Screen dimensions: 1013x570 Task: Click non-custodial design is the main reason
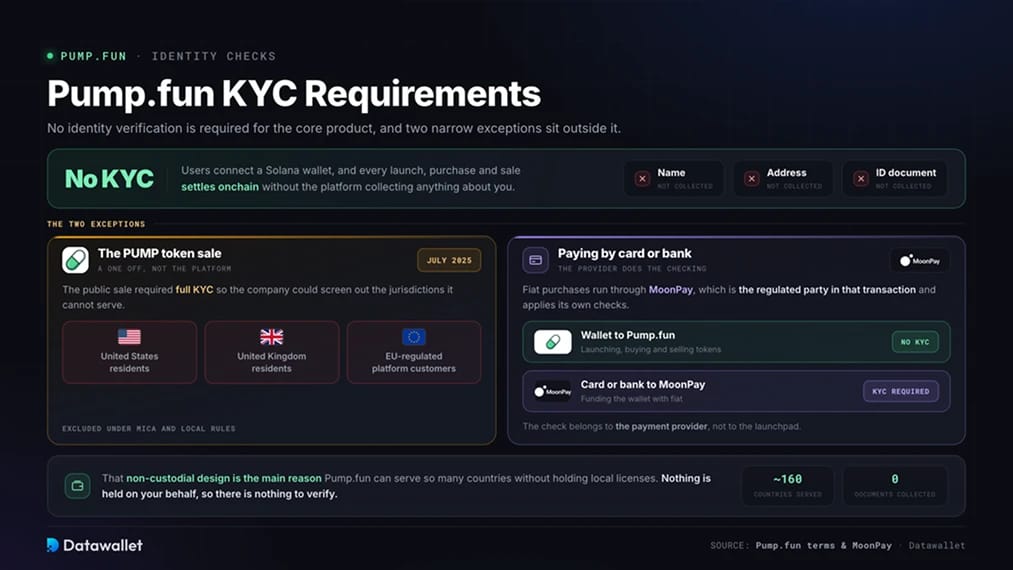[x=224, y=478]
